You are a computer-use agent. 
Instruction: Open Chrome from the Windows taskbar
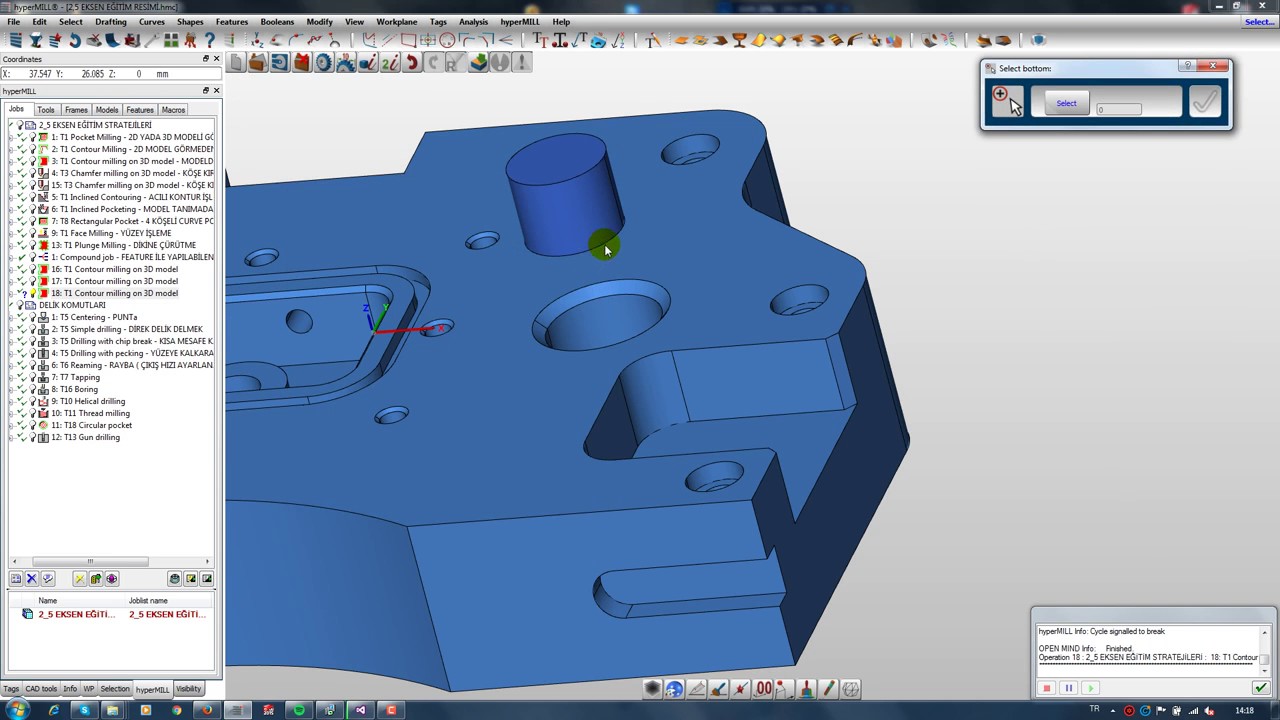point(176,710)
